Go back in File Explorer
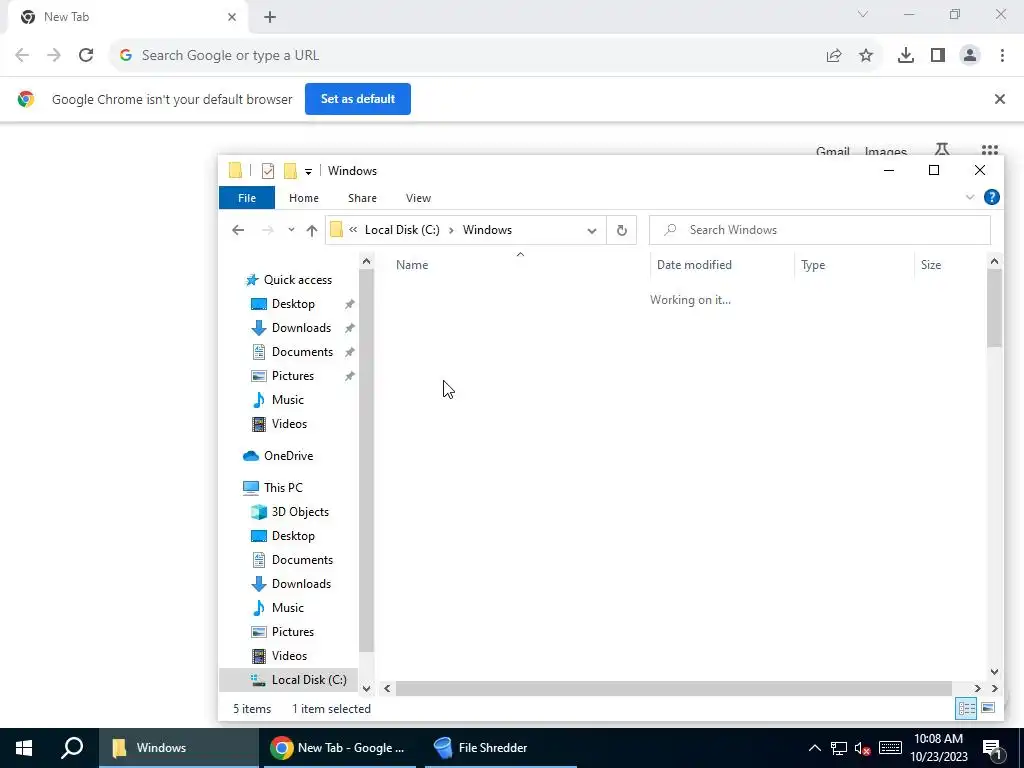 238,230
